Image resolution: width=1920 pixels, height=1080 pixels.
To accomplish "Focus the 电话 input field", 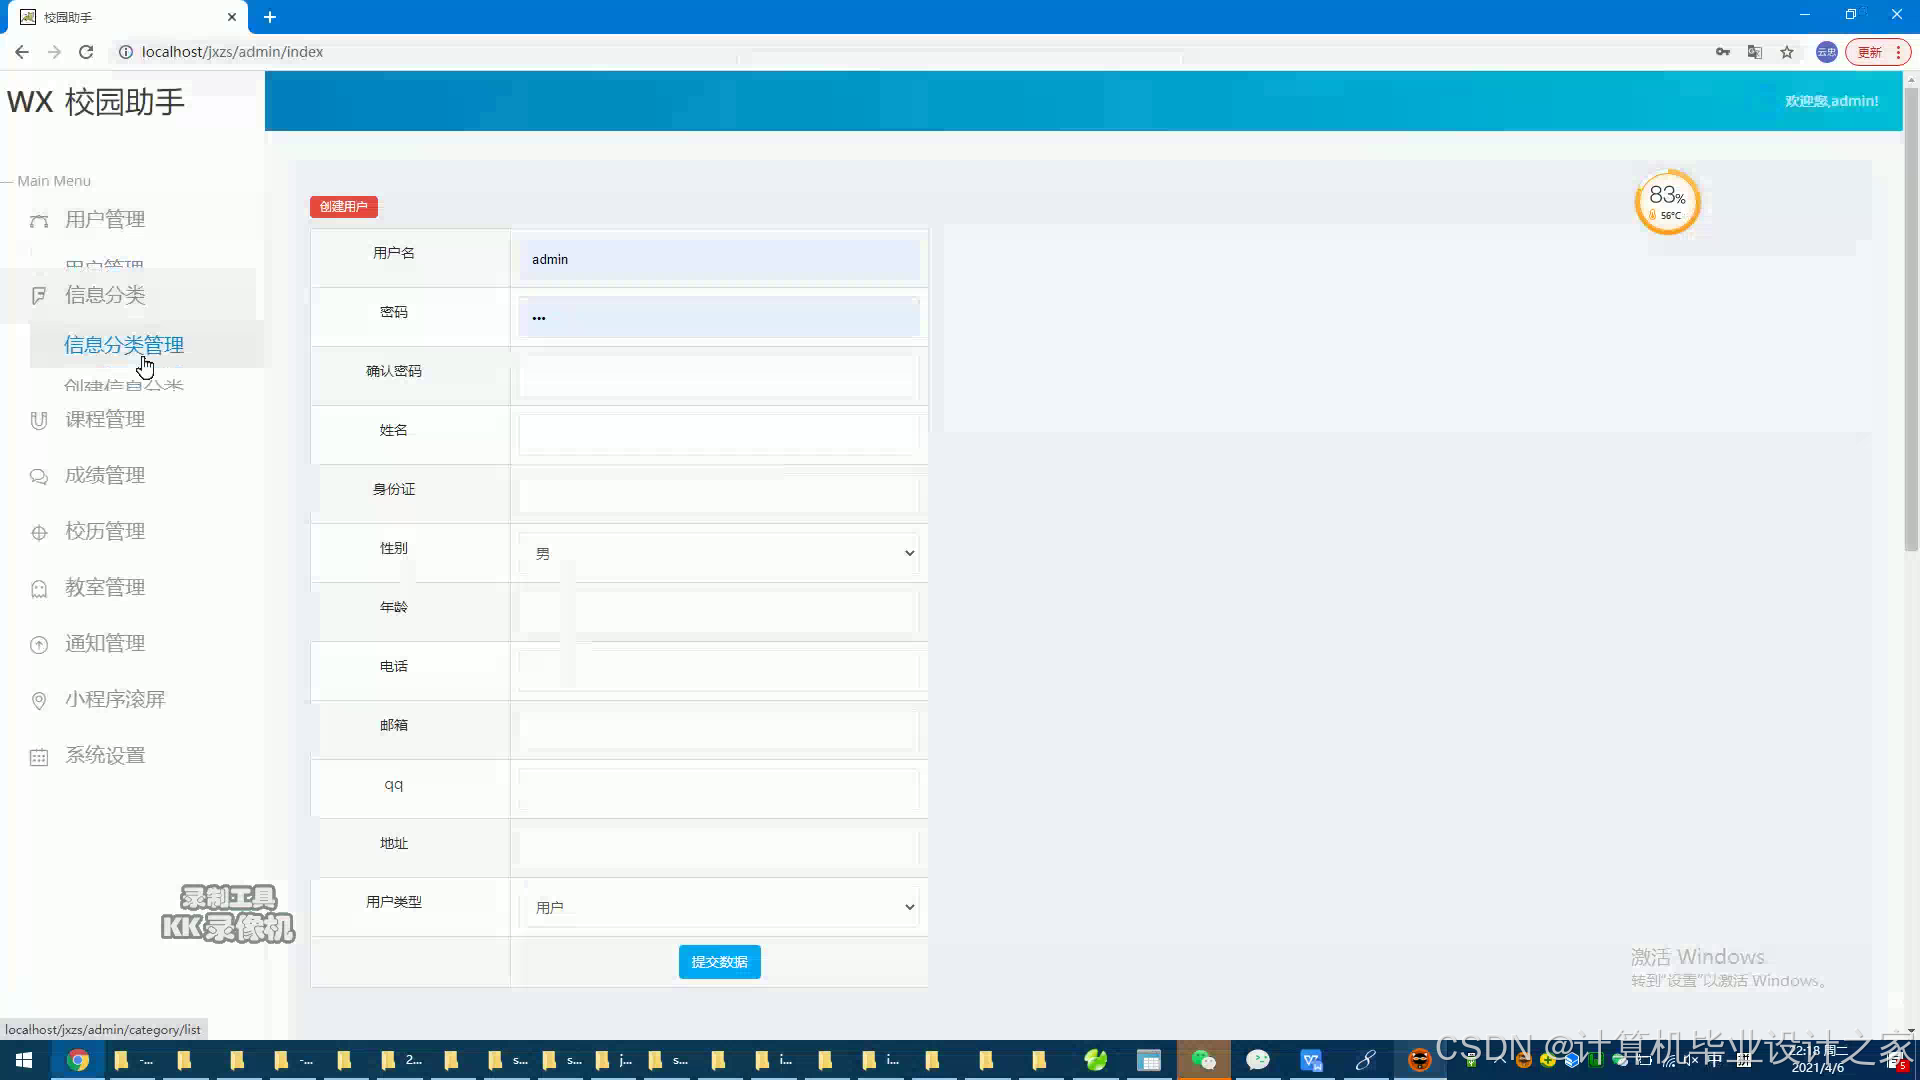I will tap(719, 671).
